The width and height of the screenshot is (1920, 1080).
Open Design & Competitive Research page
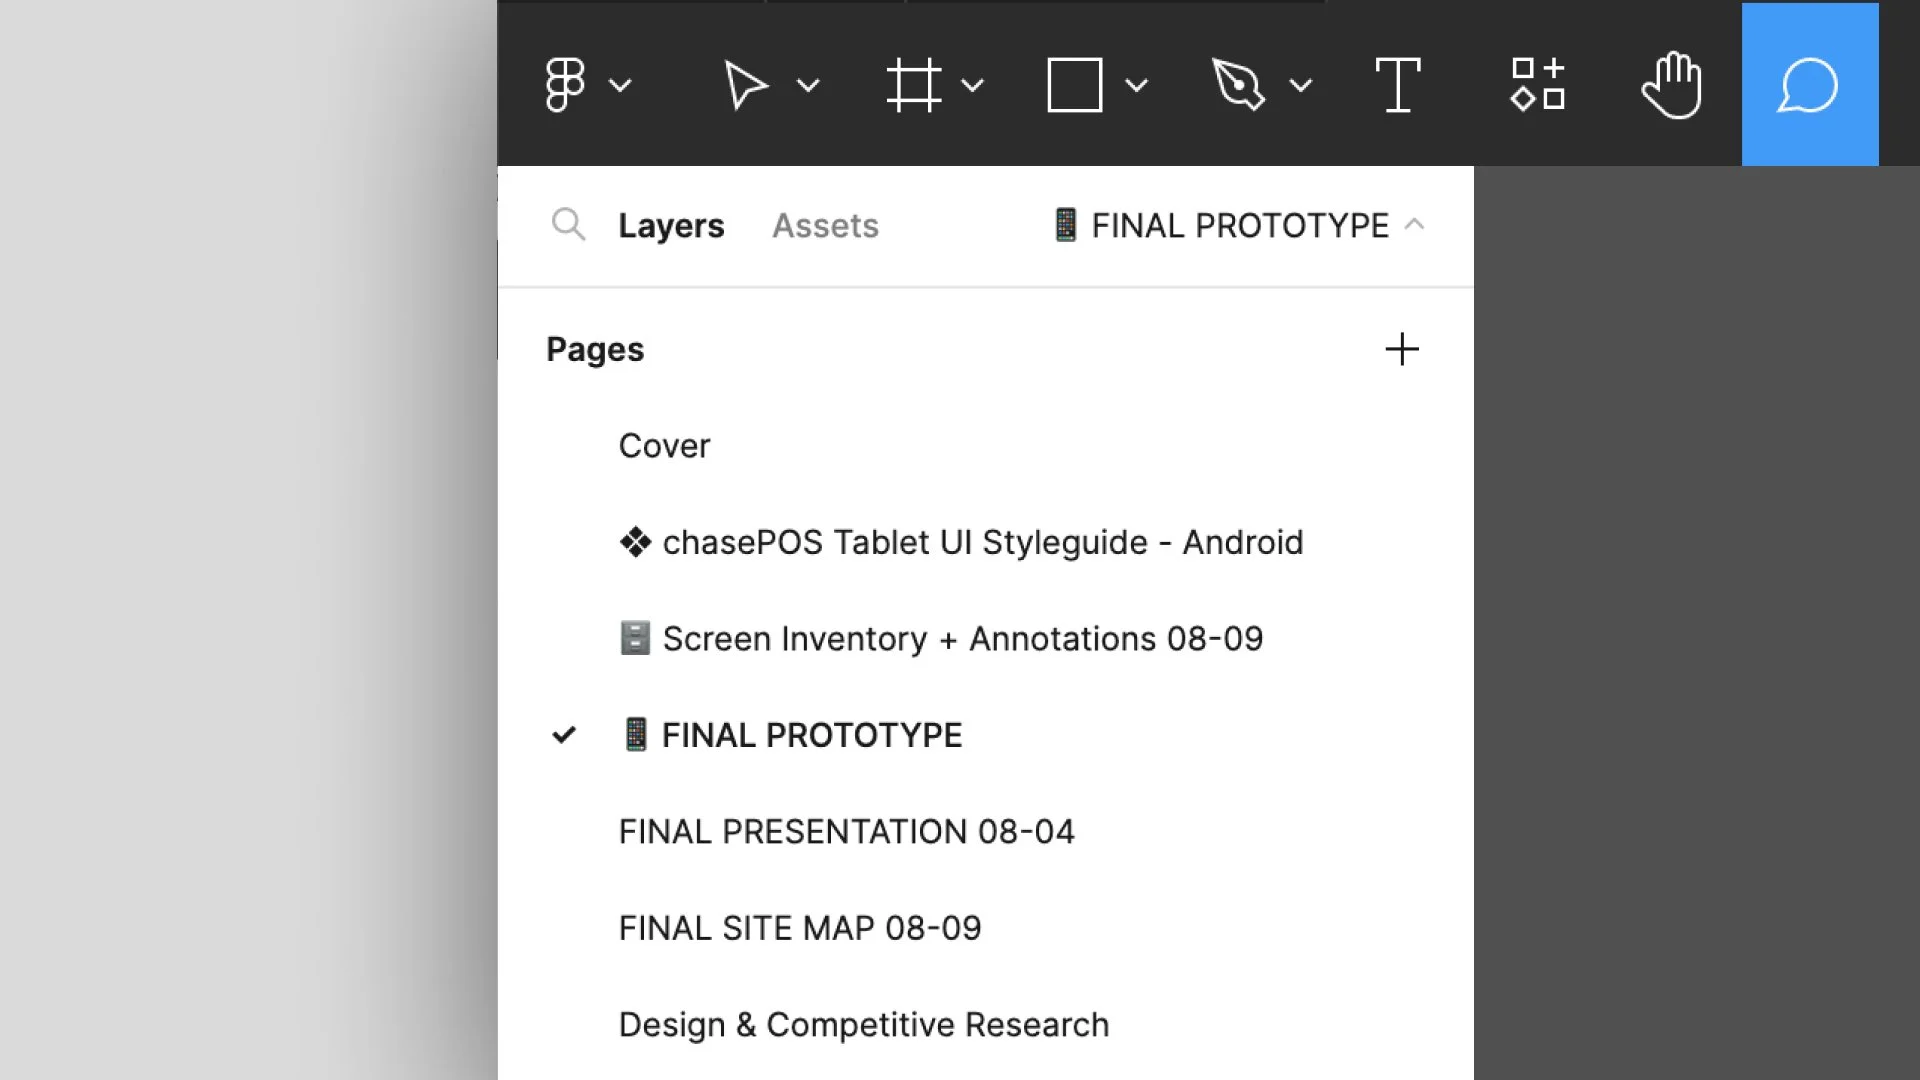[863, 1024]
